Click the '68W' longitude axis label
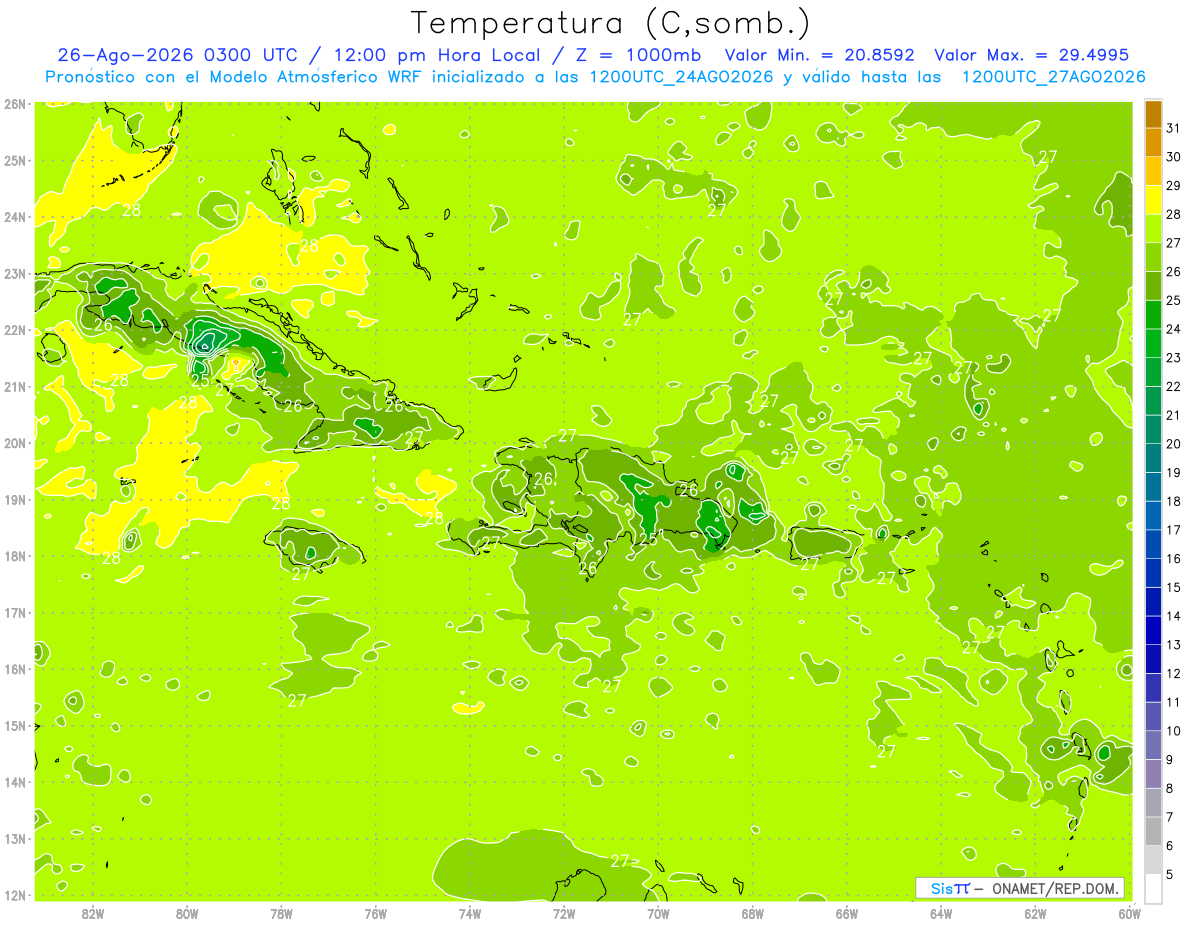 (752, 914)
